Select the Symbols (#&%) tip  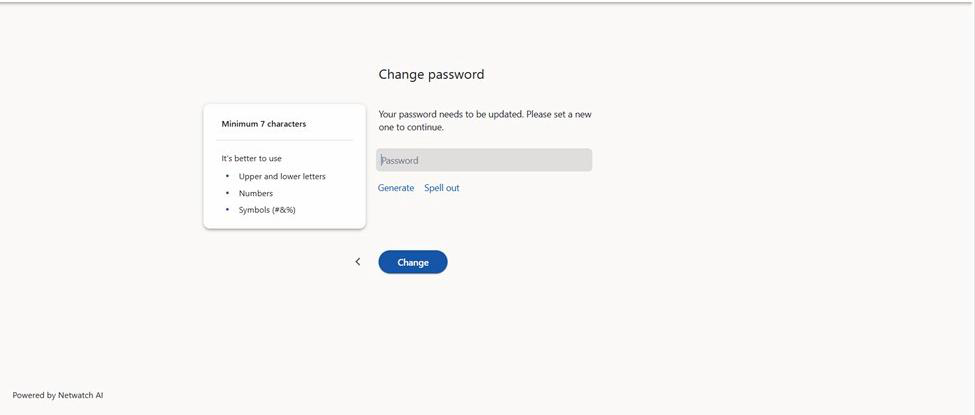267,210
